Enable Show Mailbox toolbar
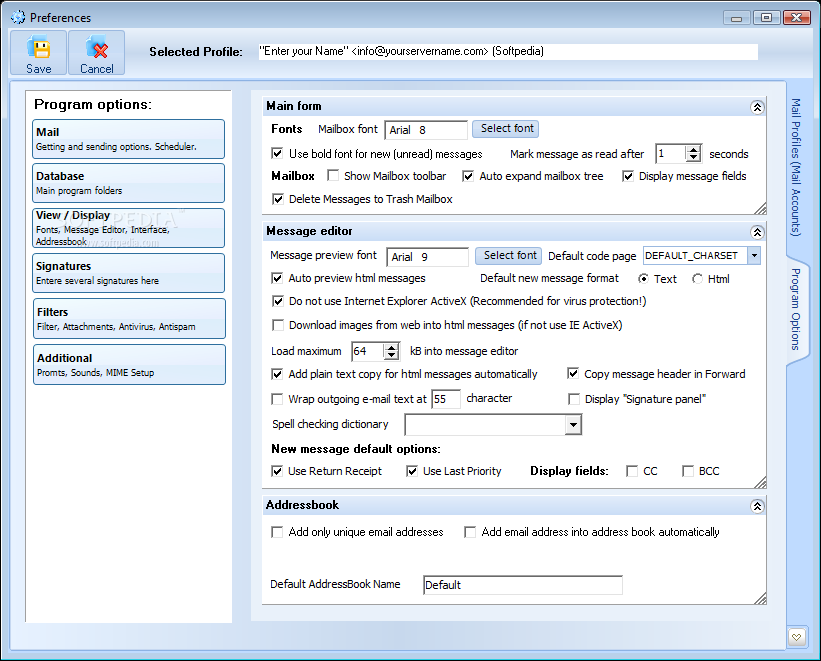Screen dimensions: 821x661 click(x=333, y=175)
